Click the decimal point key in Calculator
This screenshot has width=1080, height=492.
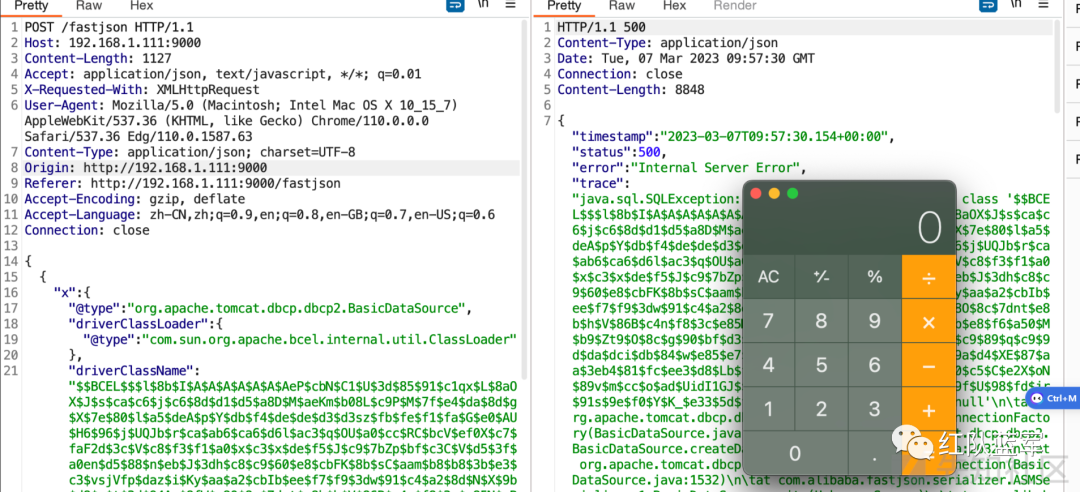[x=875, y=453]
